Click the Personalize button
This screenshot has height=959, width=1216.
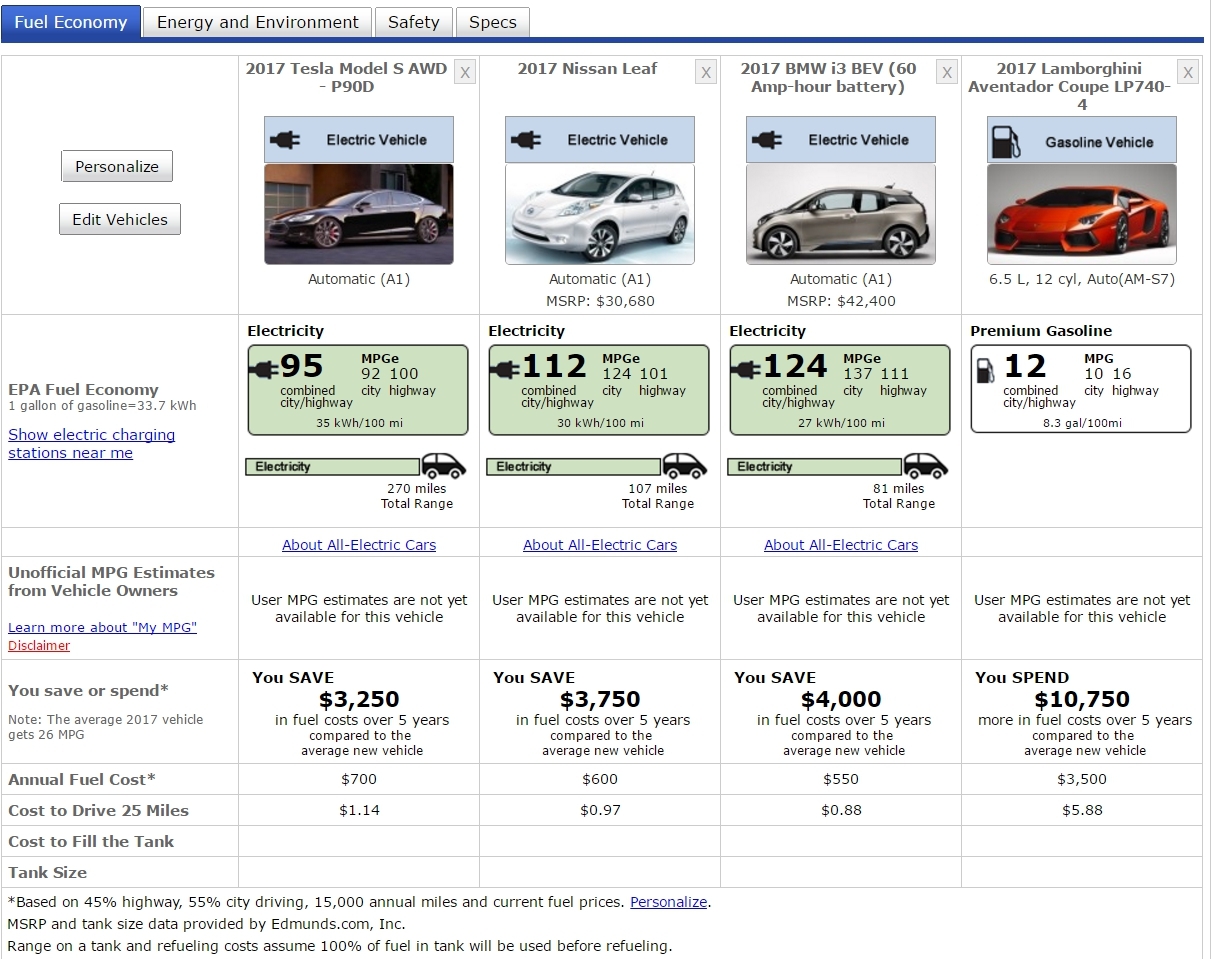coord(117,166)
